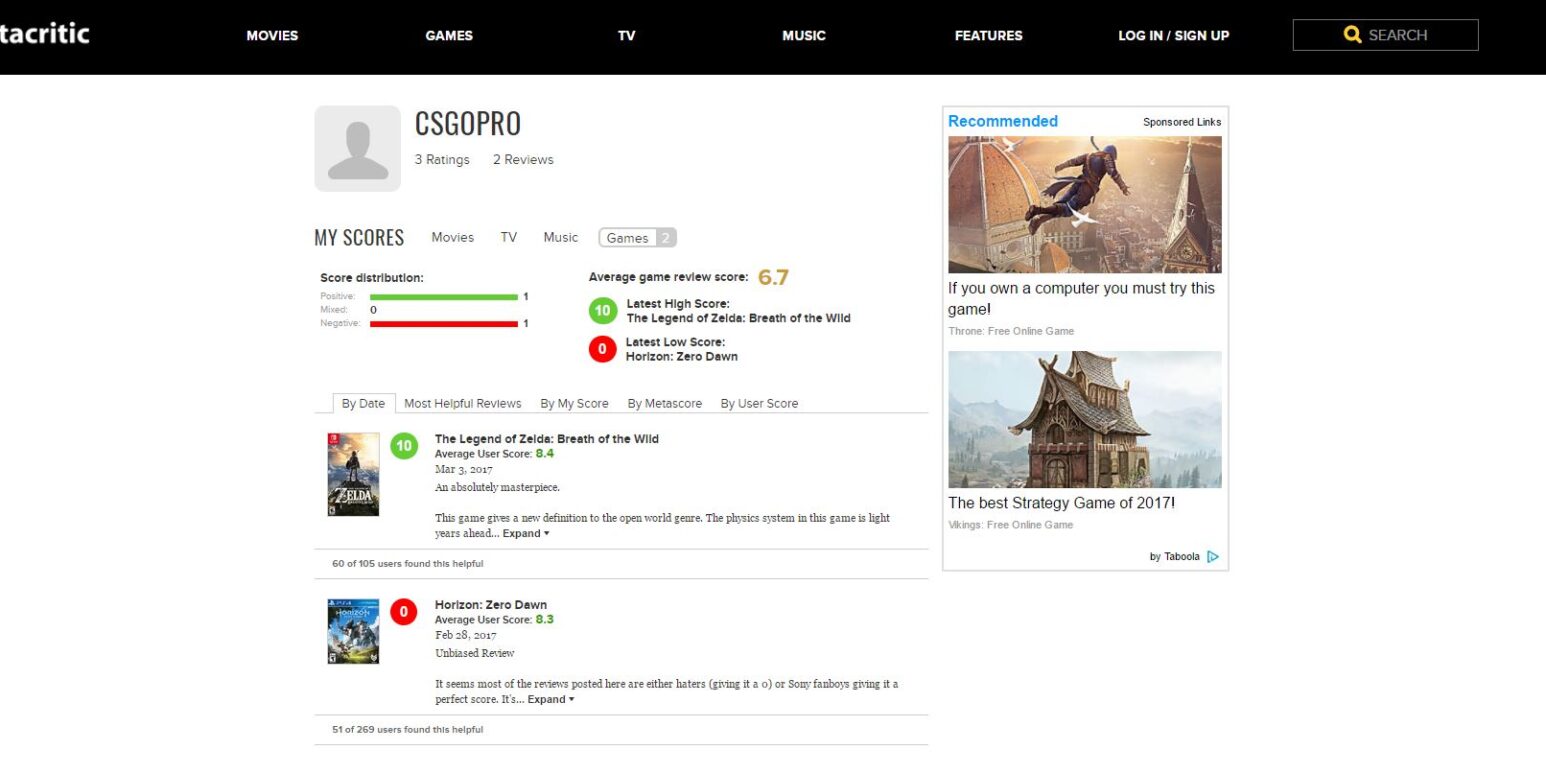The width and height of the screenshot is (1546, 773).
Task: Open the Games navigation menu
Action: 449,36
